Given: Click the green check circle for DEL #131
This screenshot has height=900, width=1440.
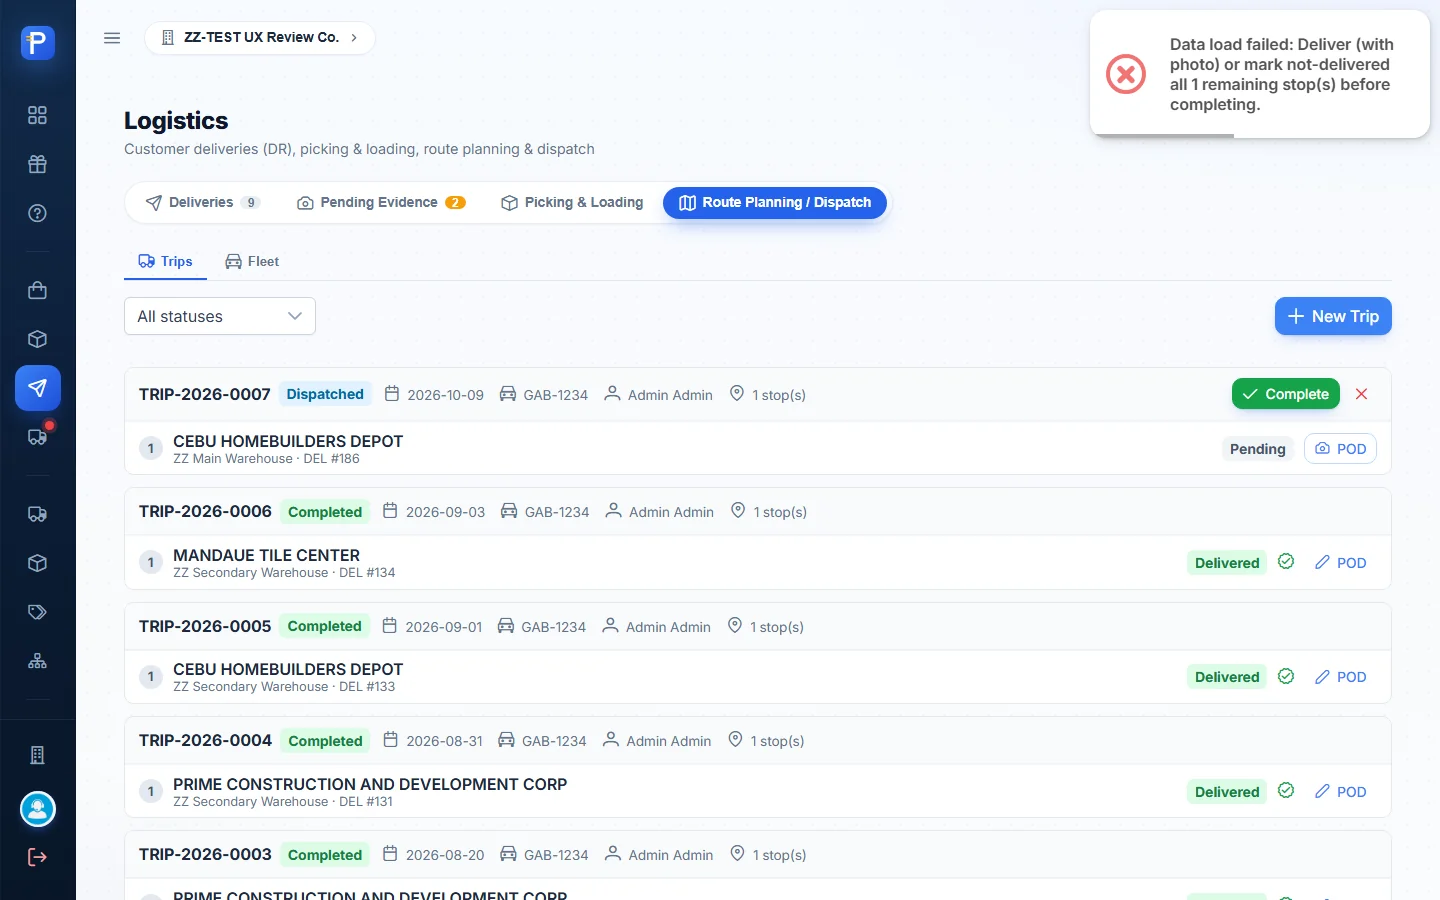Looking at the screenshot, I should tap(1286, 791).
